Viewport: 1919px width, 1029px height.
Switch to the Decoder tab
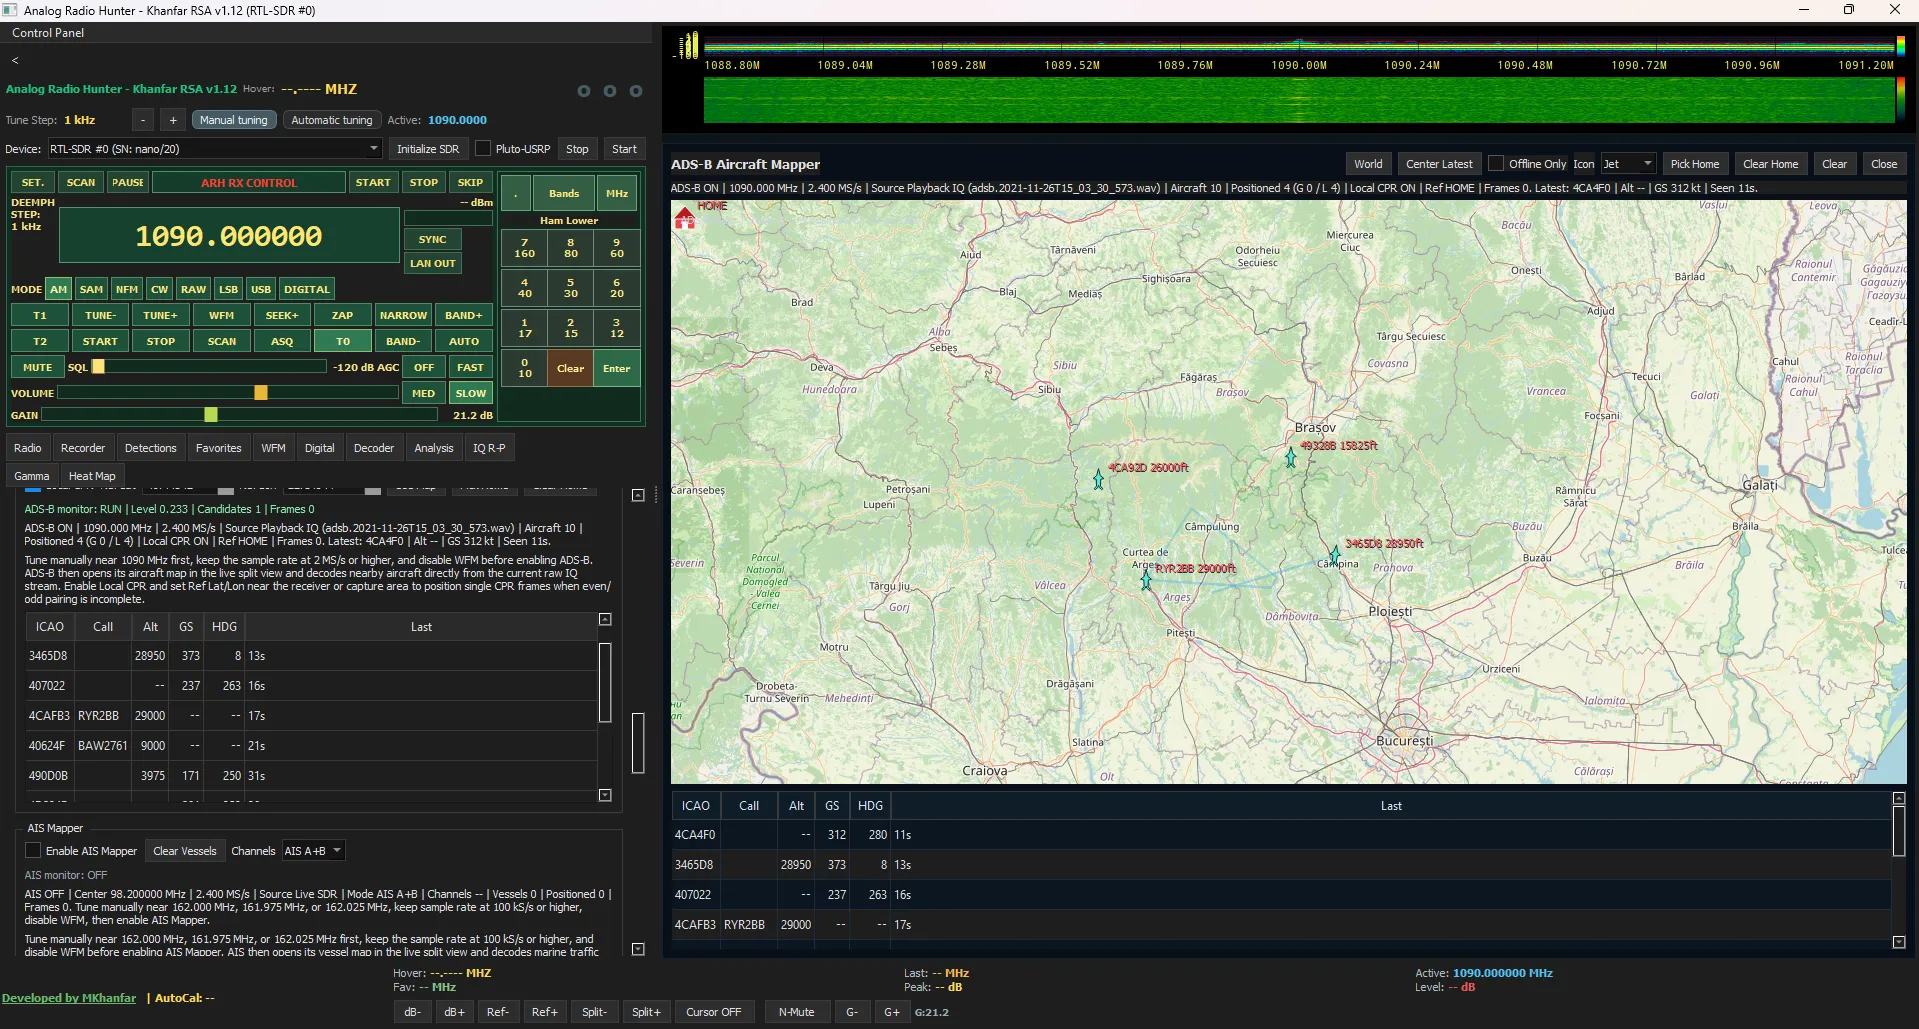[374, 448]
